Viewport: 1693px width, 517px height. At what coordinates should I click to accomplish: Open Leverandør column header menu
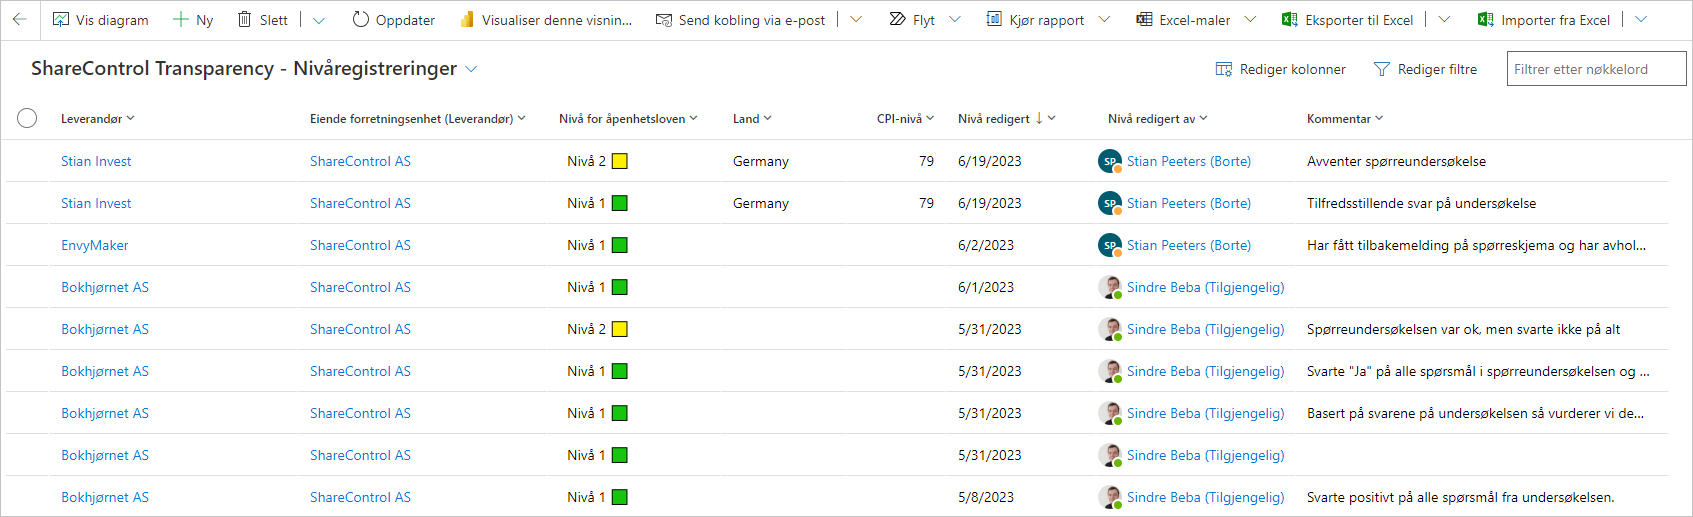click(98, 118)
